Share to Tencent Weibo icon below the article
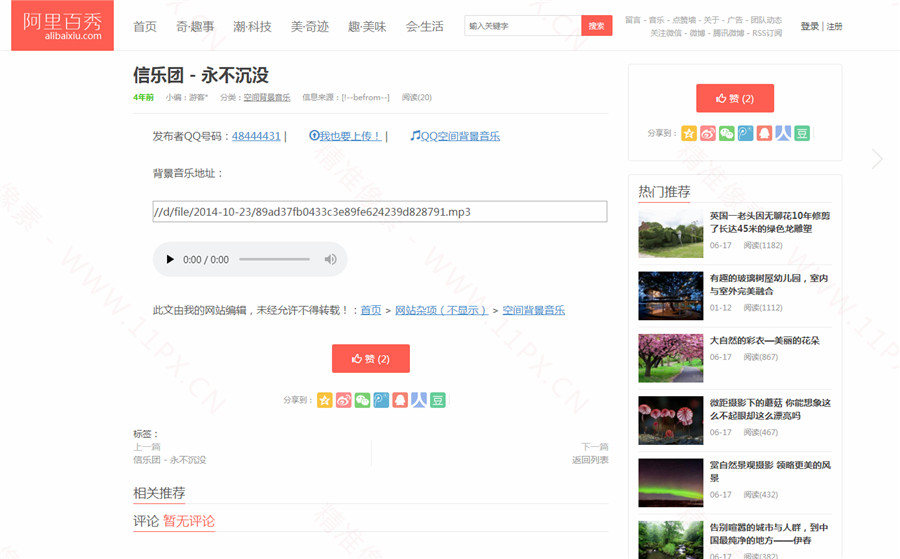900x559 pixels. point(381,400)
